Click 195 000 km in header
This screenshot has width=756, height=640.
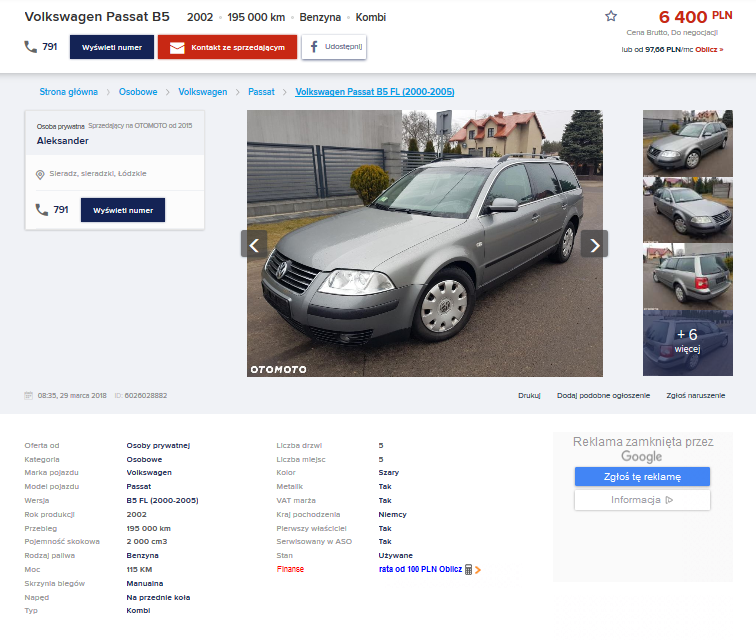pos(256,17)
